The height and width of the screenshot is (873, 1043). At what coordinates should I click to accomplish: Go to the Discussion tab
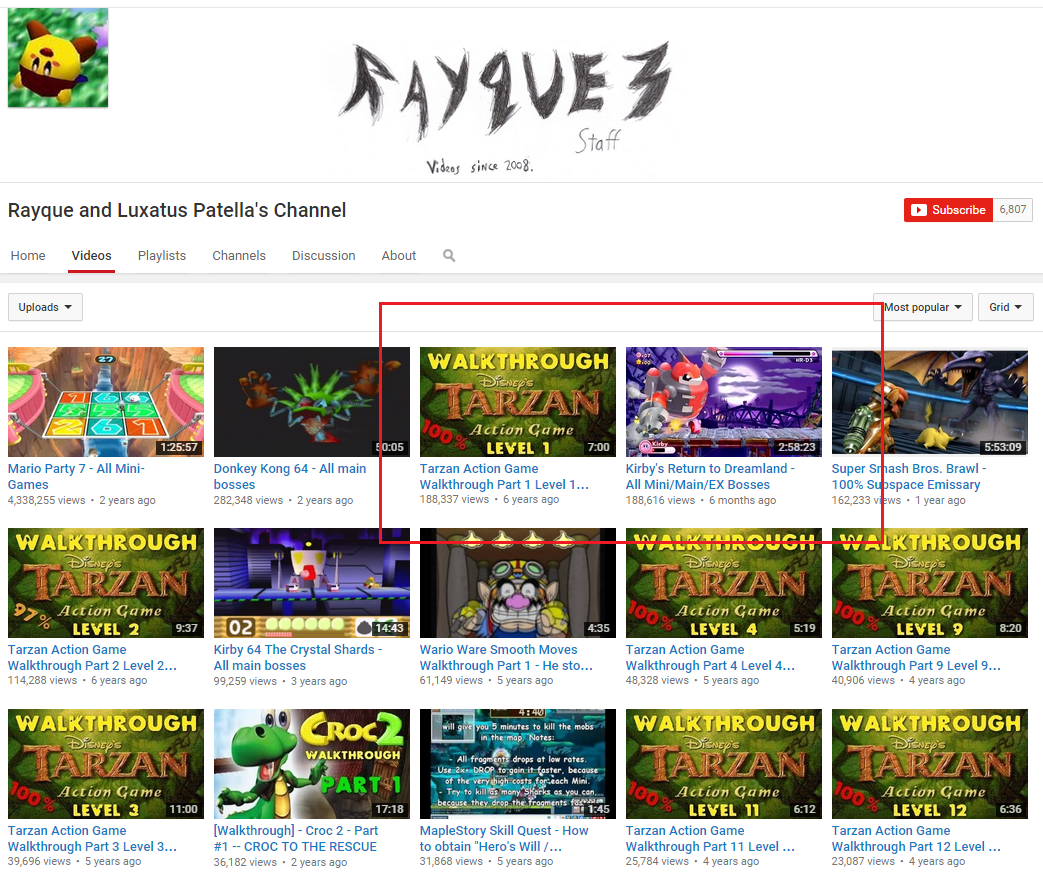tap(323, 256)
